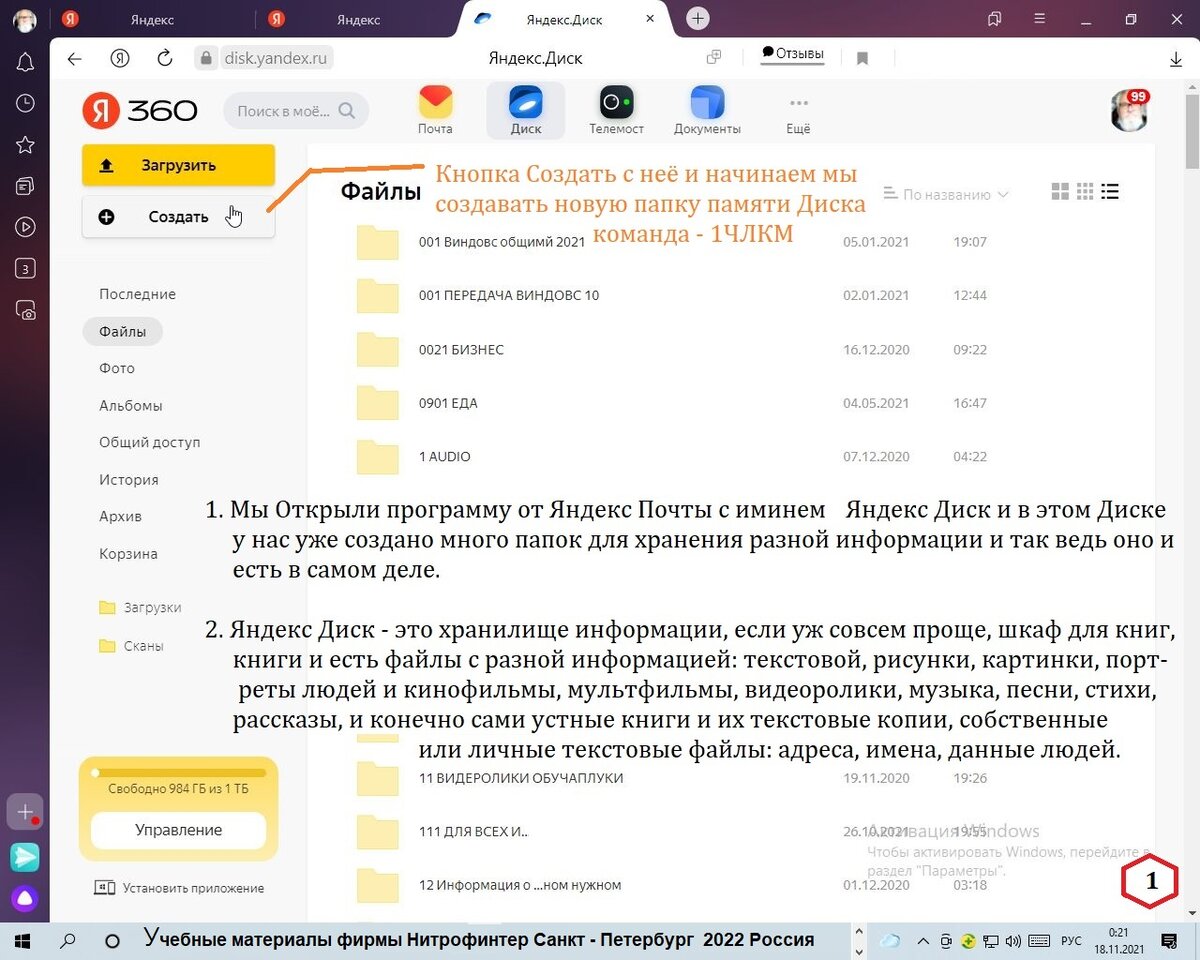The image size is (1200, 960).
Task: Click the РУС language indicator
Action: [x=1070, y=941]
